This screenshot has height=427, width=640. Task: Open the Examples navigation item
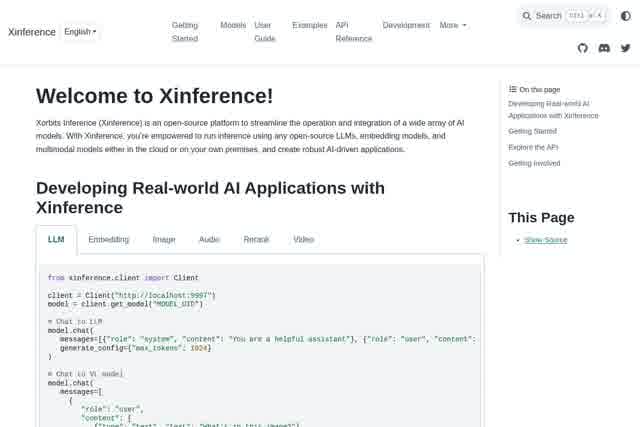(310, 25)
